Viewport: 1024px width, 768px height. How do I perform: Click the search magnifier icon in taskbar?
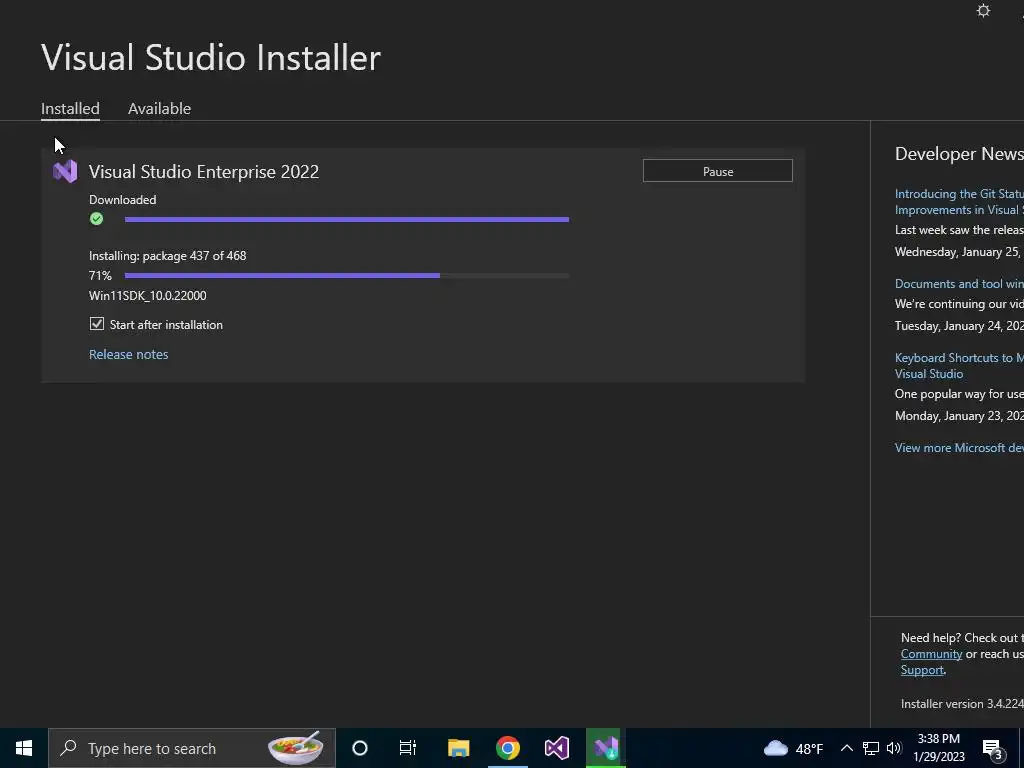coord(68,748)
